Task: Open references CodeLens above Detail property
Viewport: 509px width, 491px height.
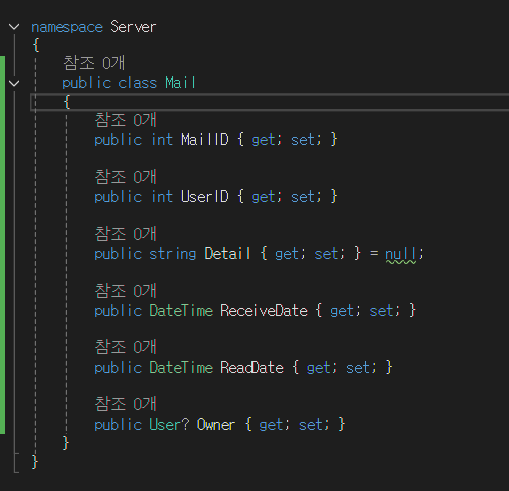Action: tap(125, 234)
